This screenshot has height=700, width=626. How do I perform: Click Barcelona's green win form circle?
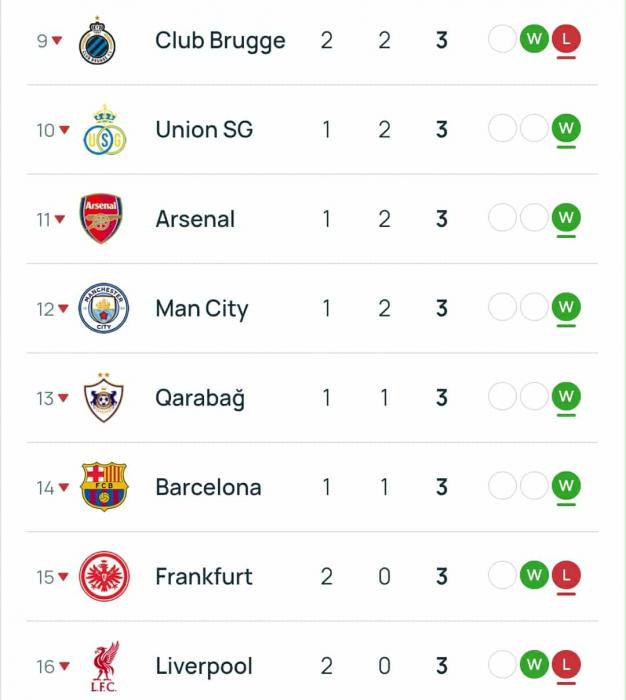tap(566, 486)
